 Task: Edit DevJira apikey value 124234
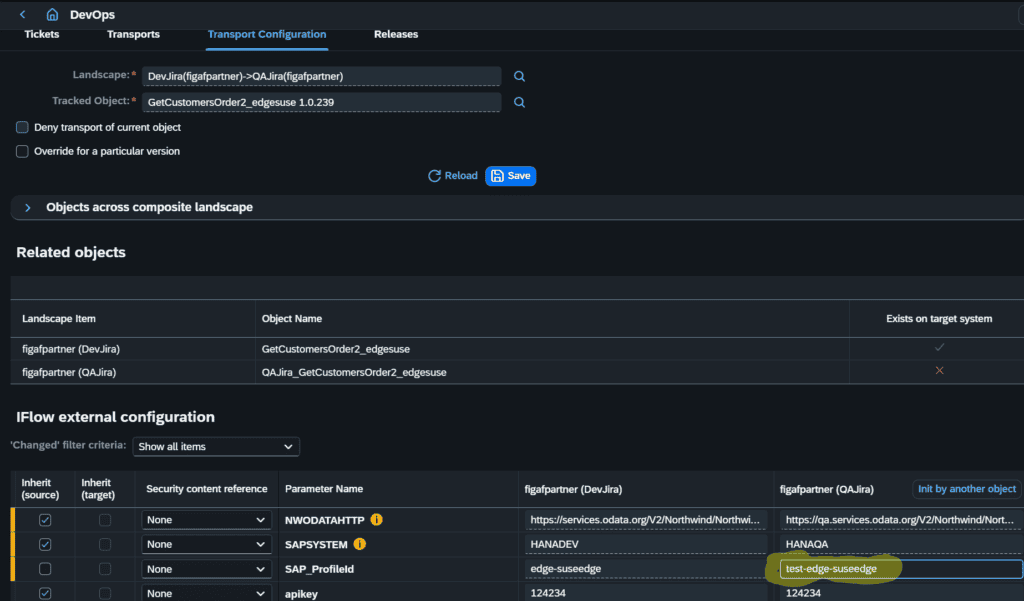coord(646,593)
